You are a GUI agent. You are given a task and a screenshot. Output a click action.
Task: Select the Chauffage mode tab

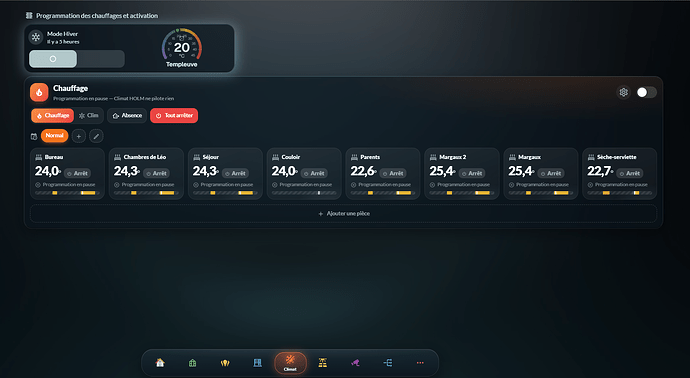[x=52, y=115]
